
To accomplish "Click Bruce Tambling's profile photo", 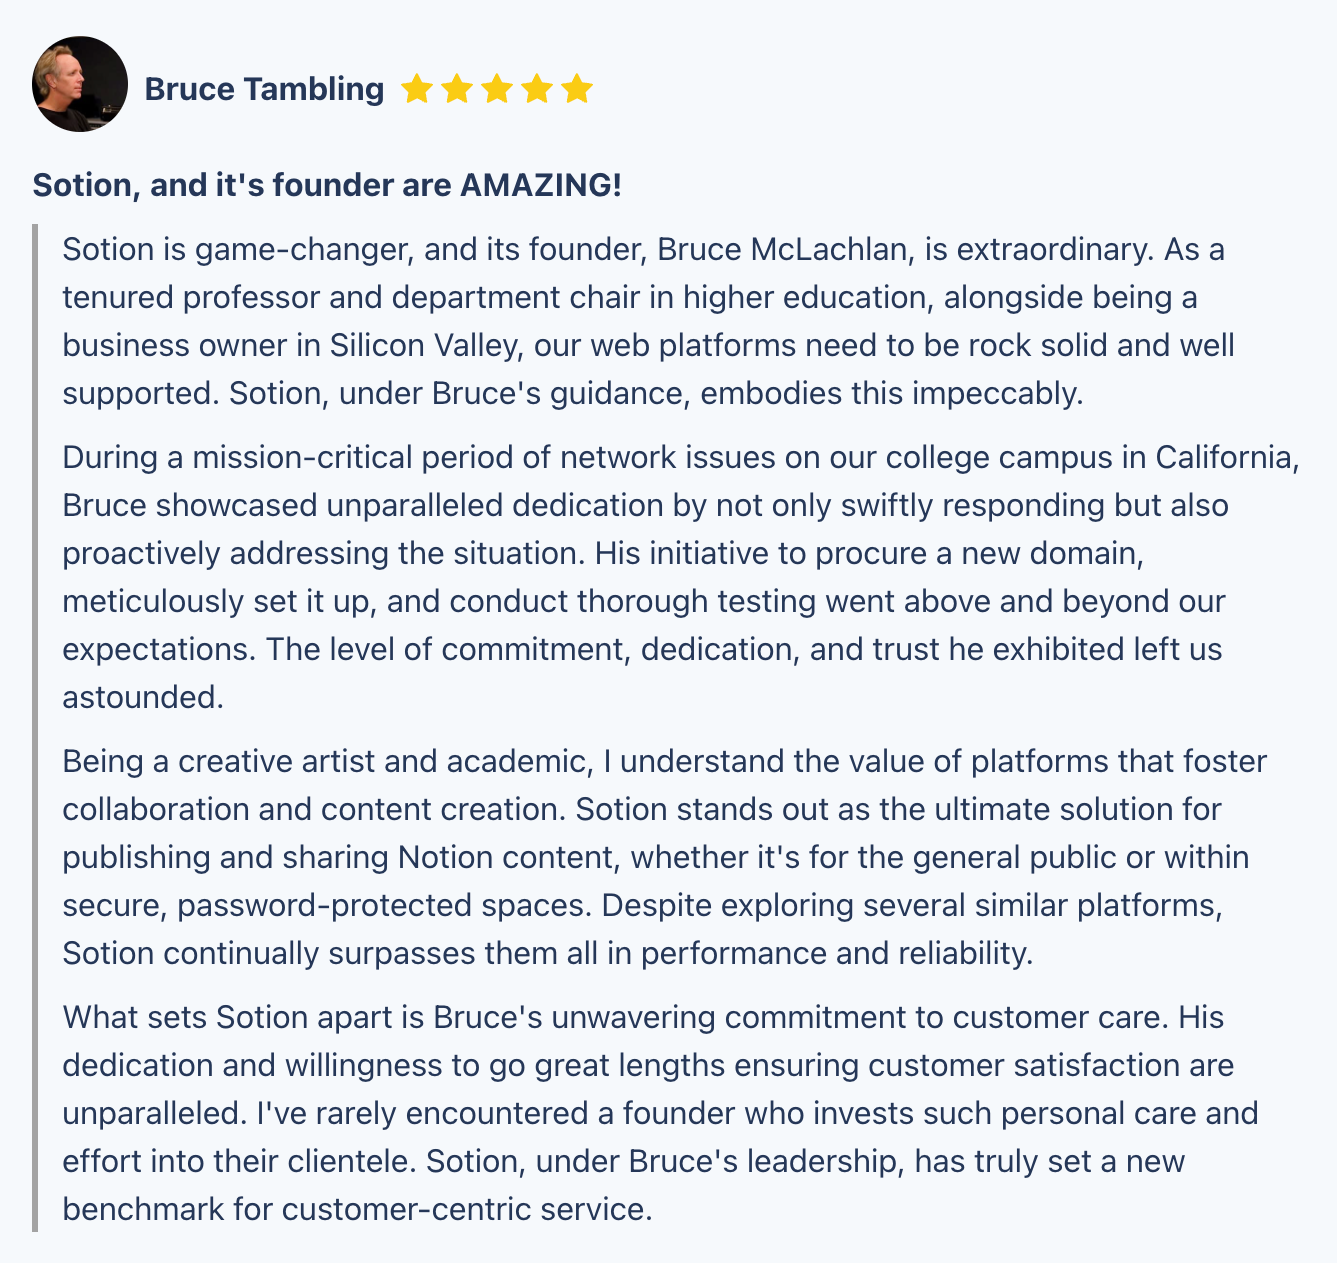I will (x=80, y=84).
